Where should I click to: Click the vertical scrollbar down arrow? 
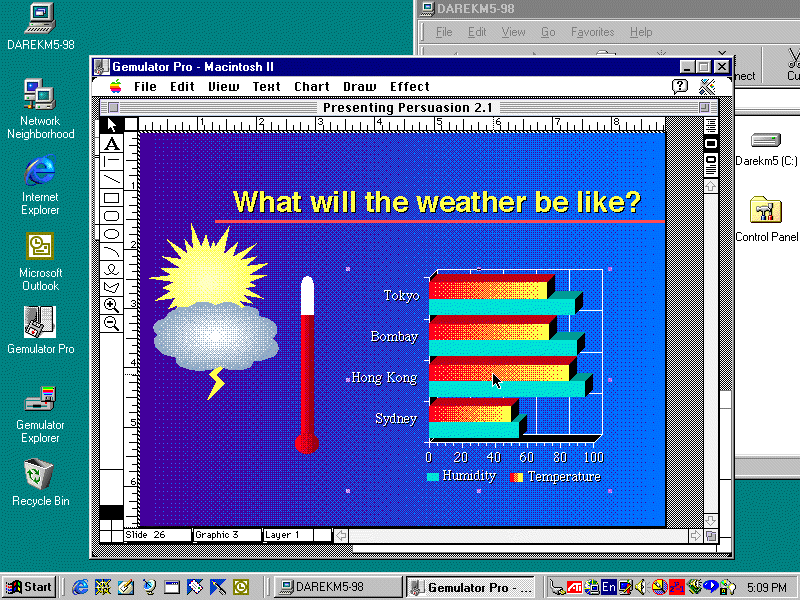(711, 521)
